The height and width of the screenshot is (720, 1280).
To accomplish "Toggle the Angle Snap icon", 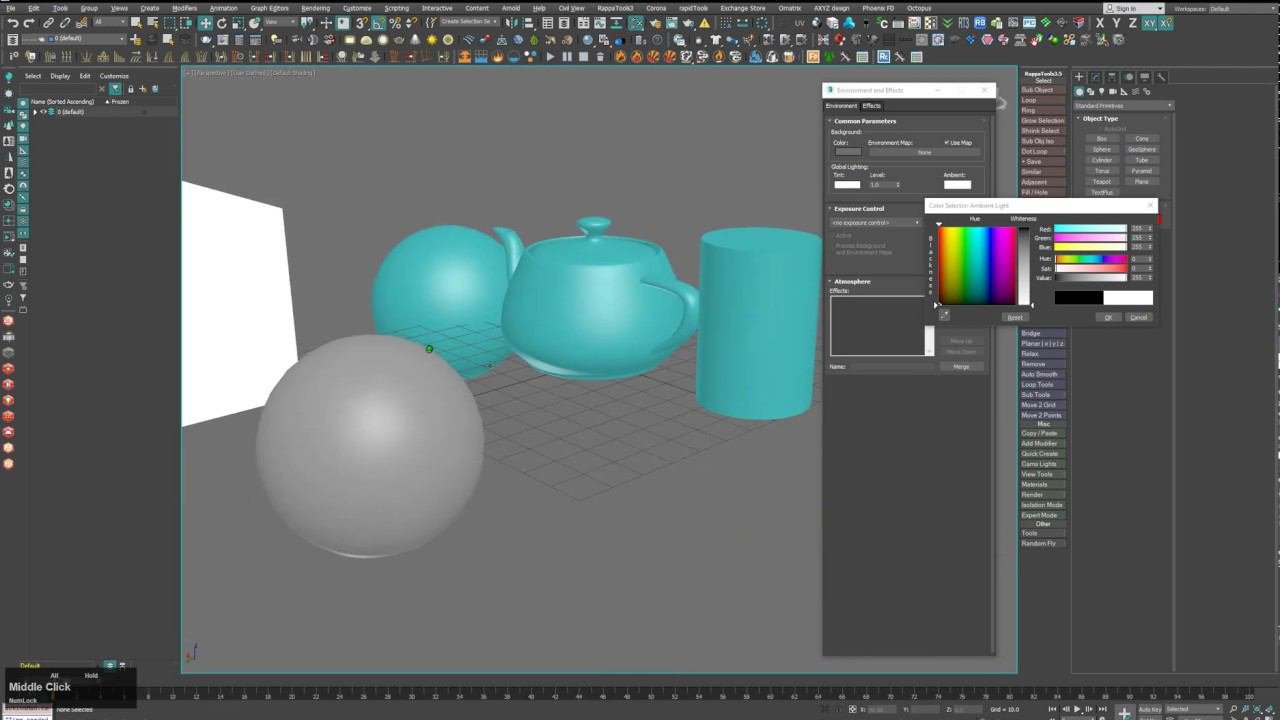I will (x=379, y=23).
